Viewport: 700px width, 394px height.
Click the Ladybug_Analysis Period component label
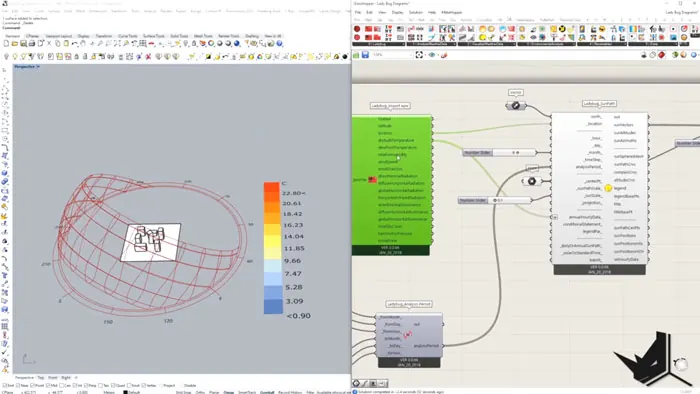[x=409, y=304]
